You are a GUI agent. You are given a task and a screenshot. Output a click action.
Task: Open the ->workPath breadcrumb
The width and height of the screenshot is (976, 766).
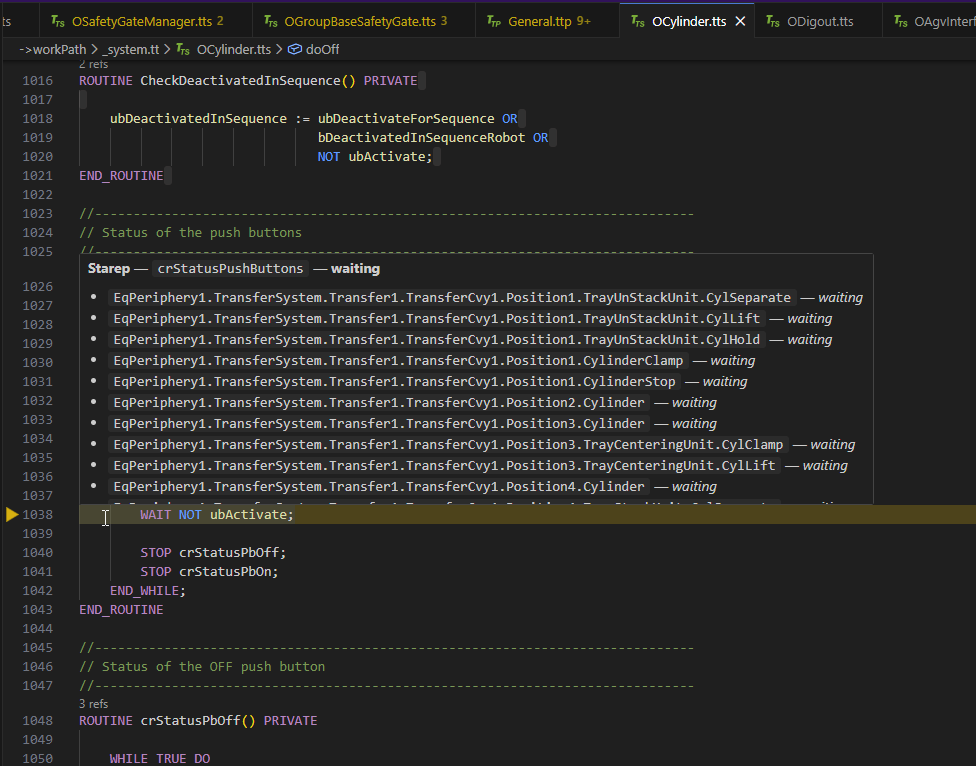52,49
